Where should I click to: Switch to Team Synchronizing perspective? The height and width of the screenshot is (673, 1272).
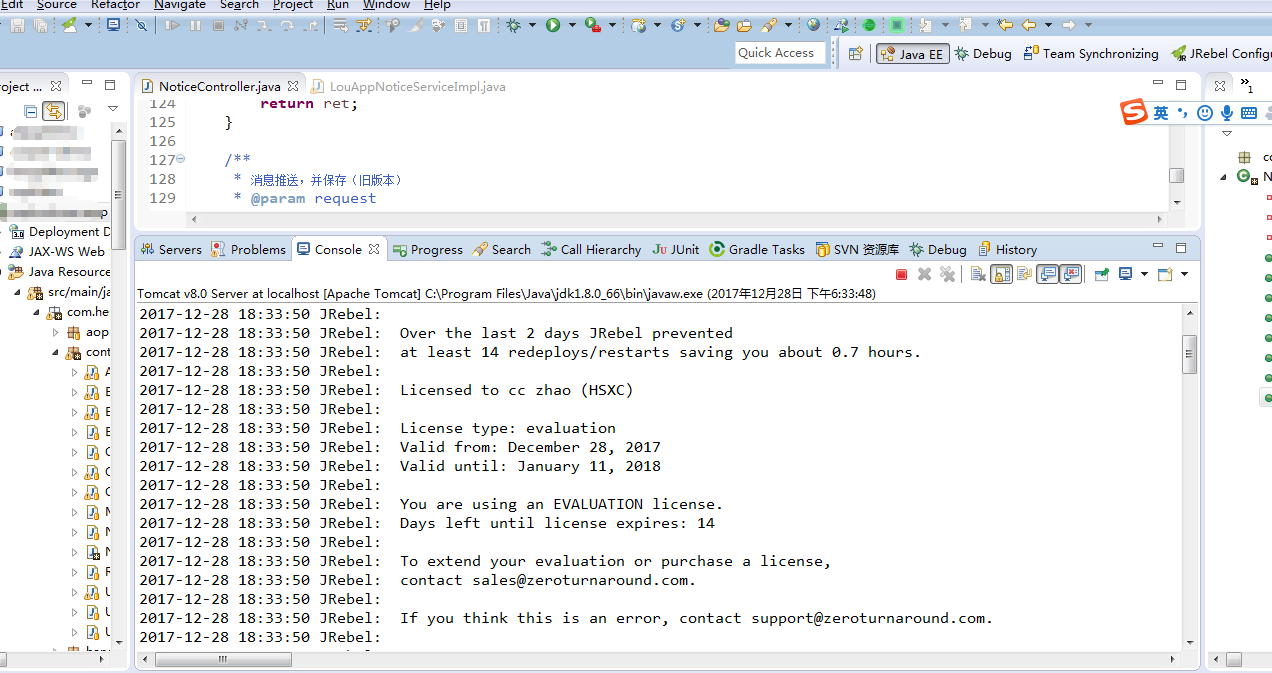1091,54
